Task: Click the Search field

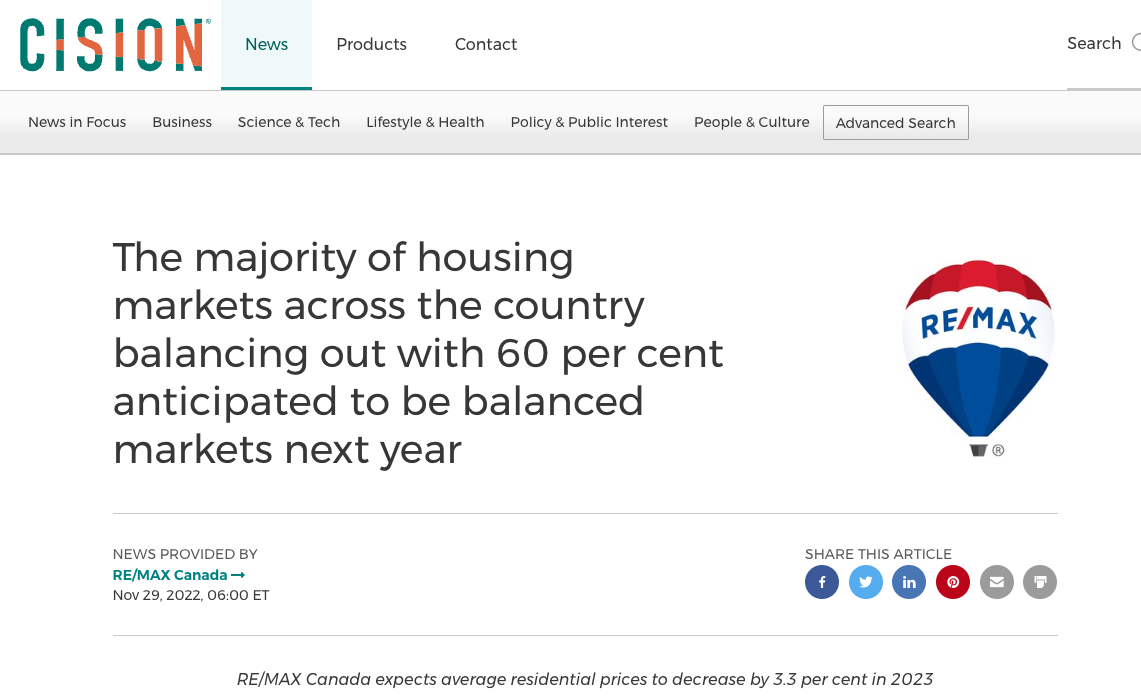Action: click(x=1100, y=44)
